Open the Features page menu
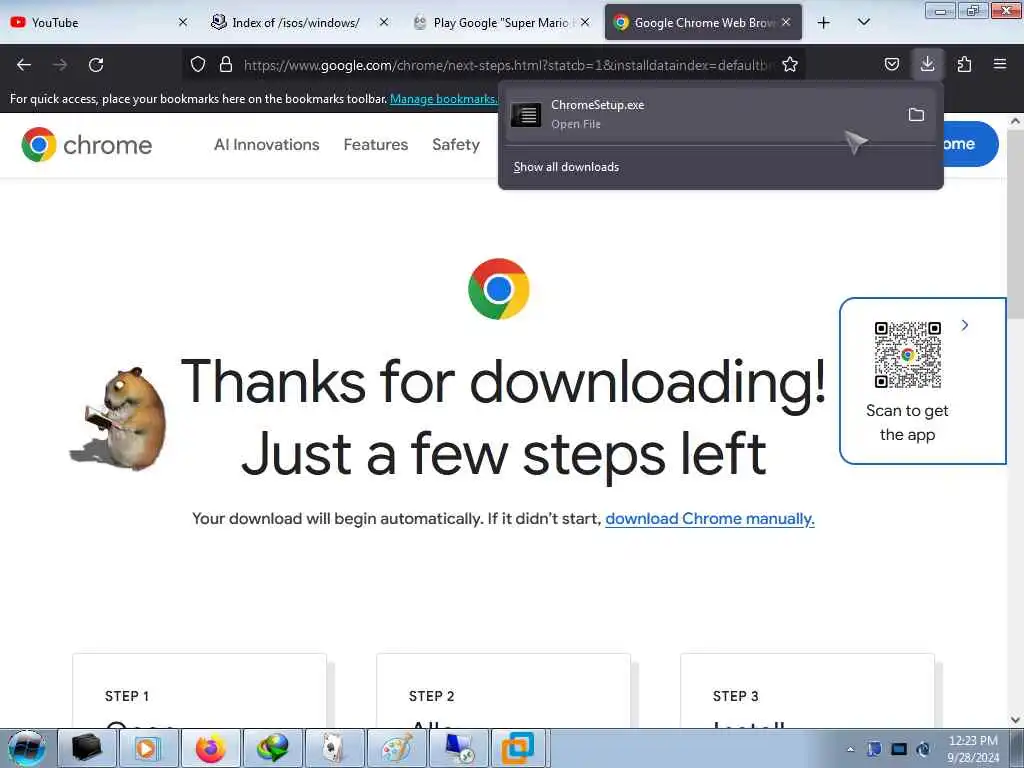Screen dimensions: 1024x768 [376, 144]
